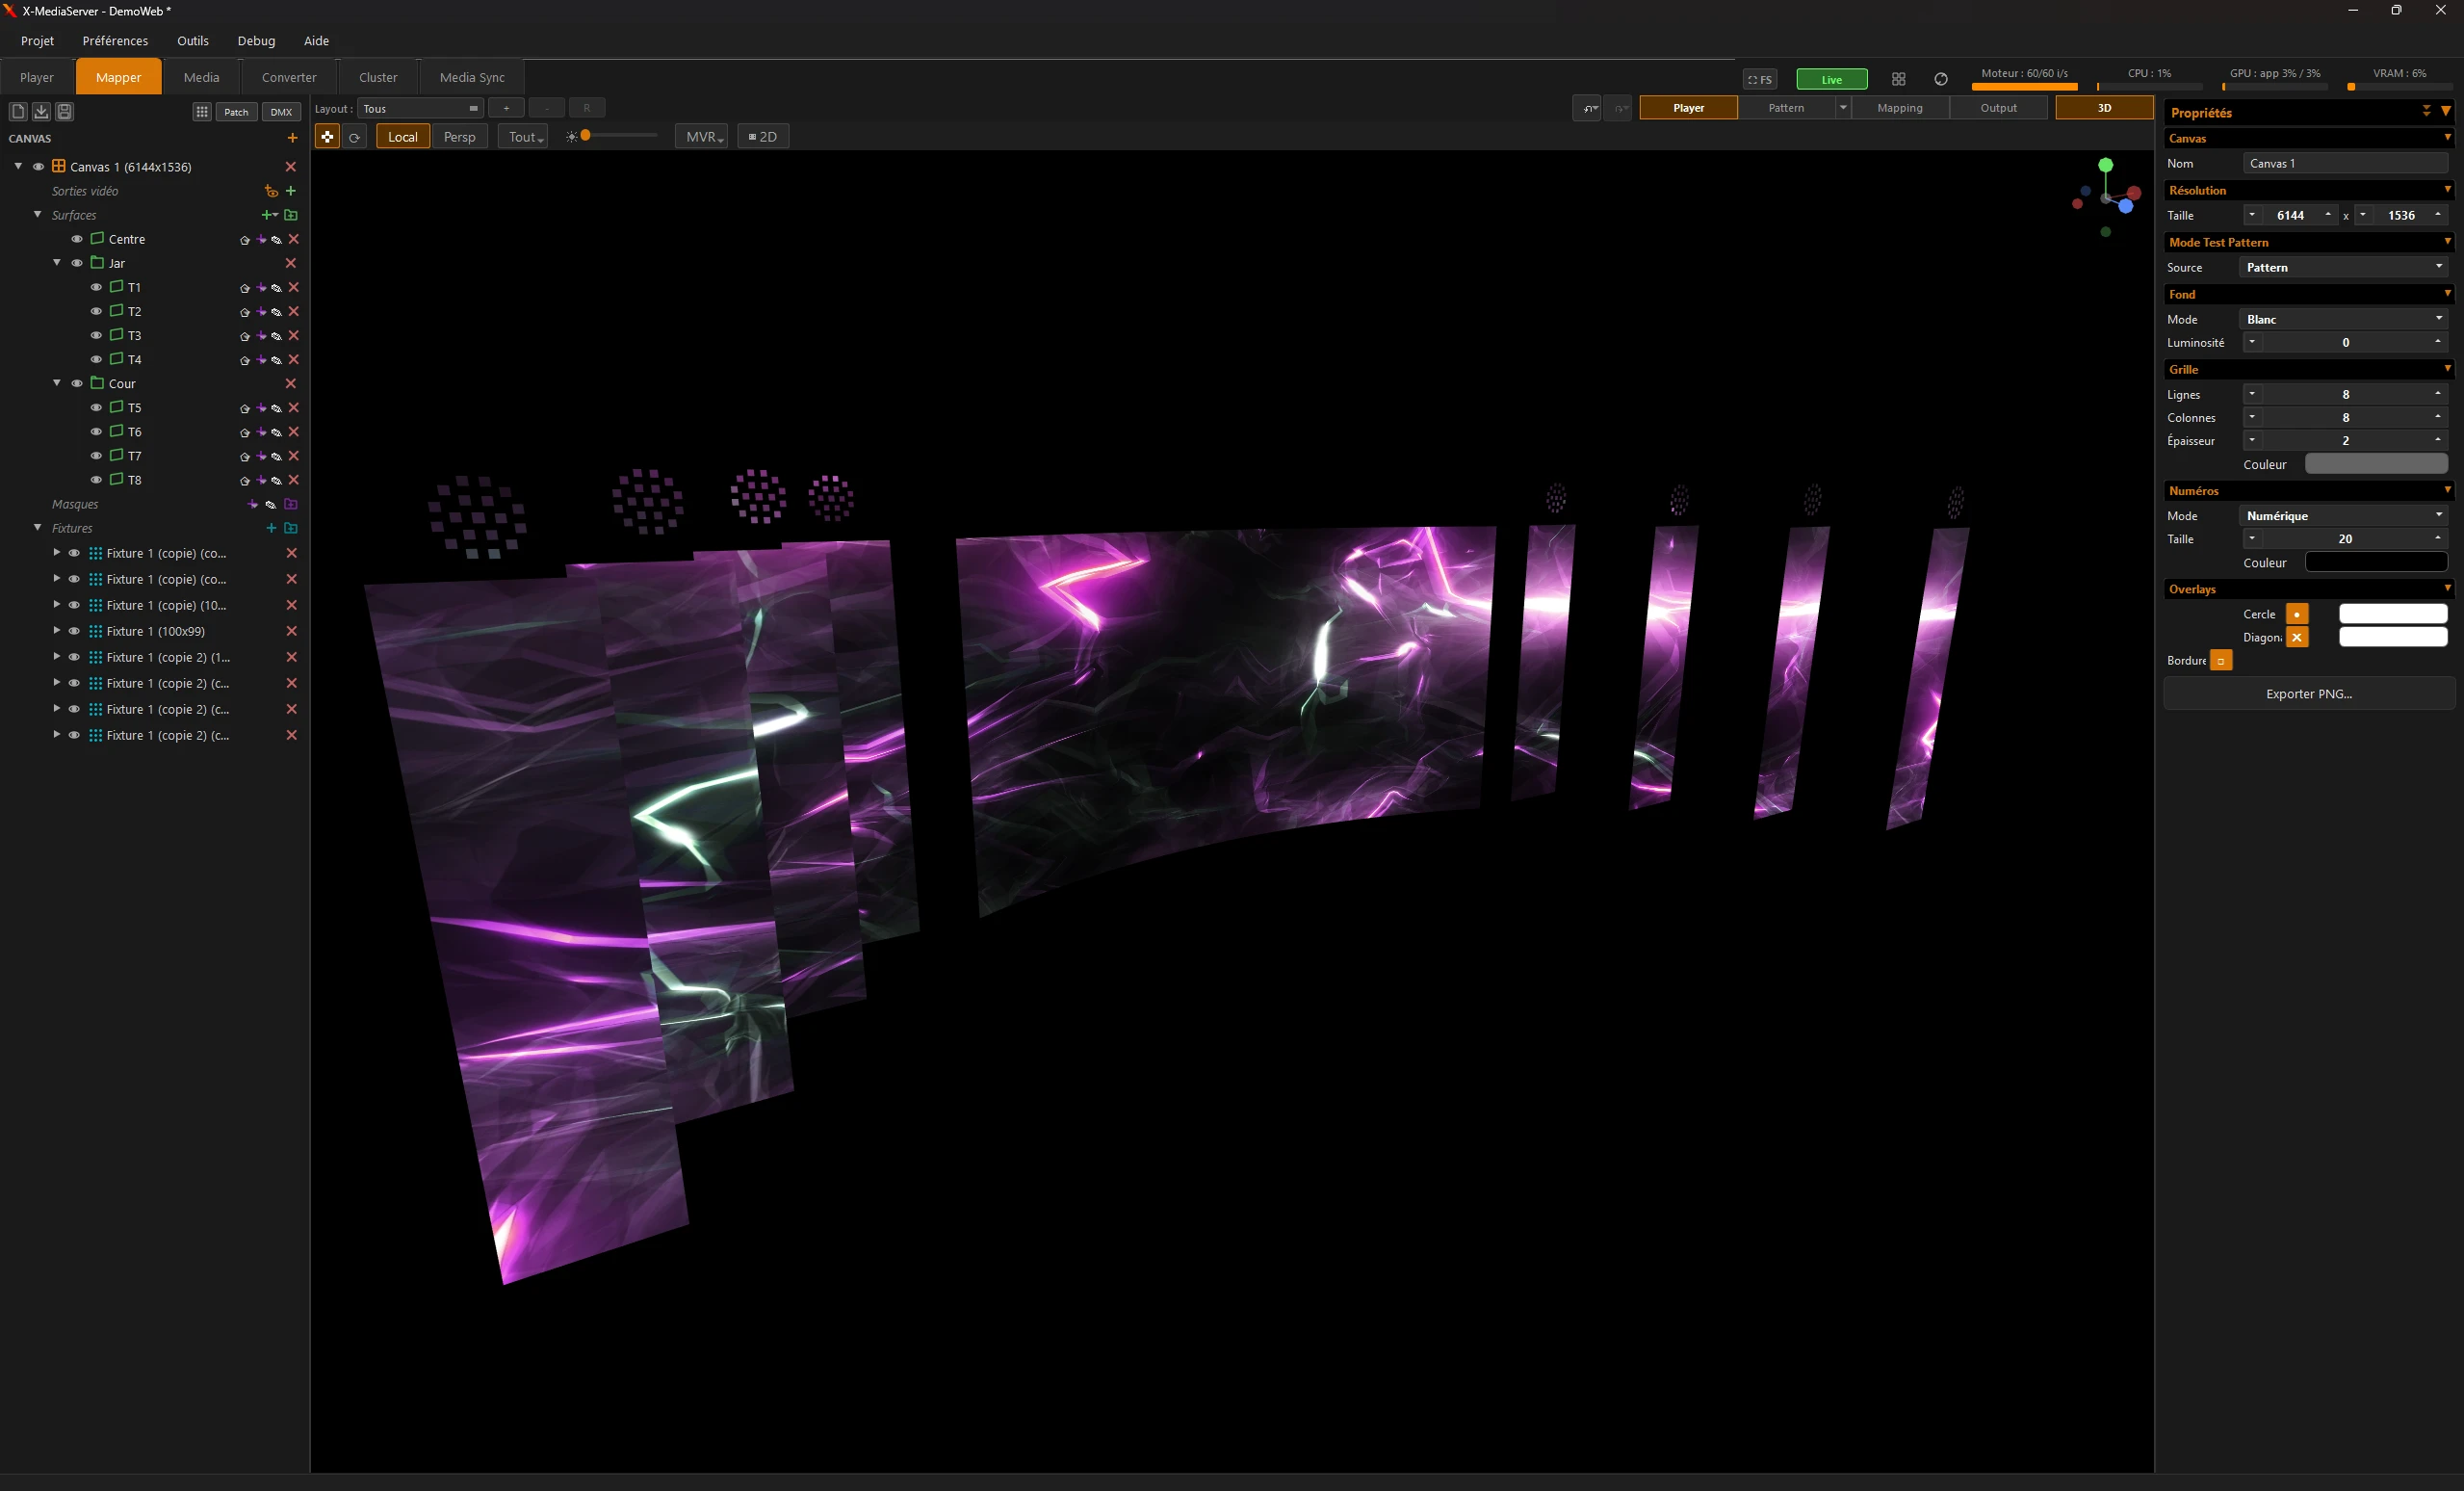The image size is (2464, 1491).
Task: Delete surface T5 with its red X
Action: click(x=294, y=408)
